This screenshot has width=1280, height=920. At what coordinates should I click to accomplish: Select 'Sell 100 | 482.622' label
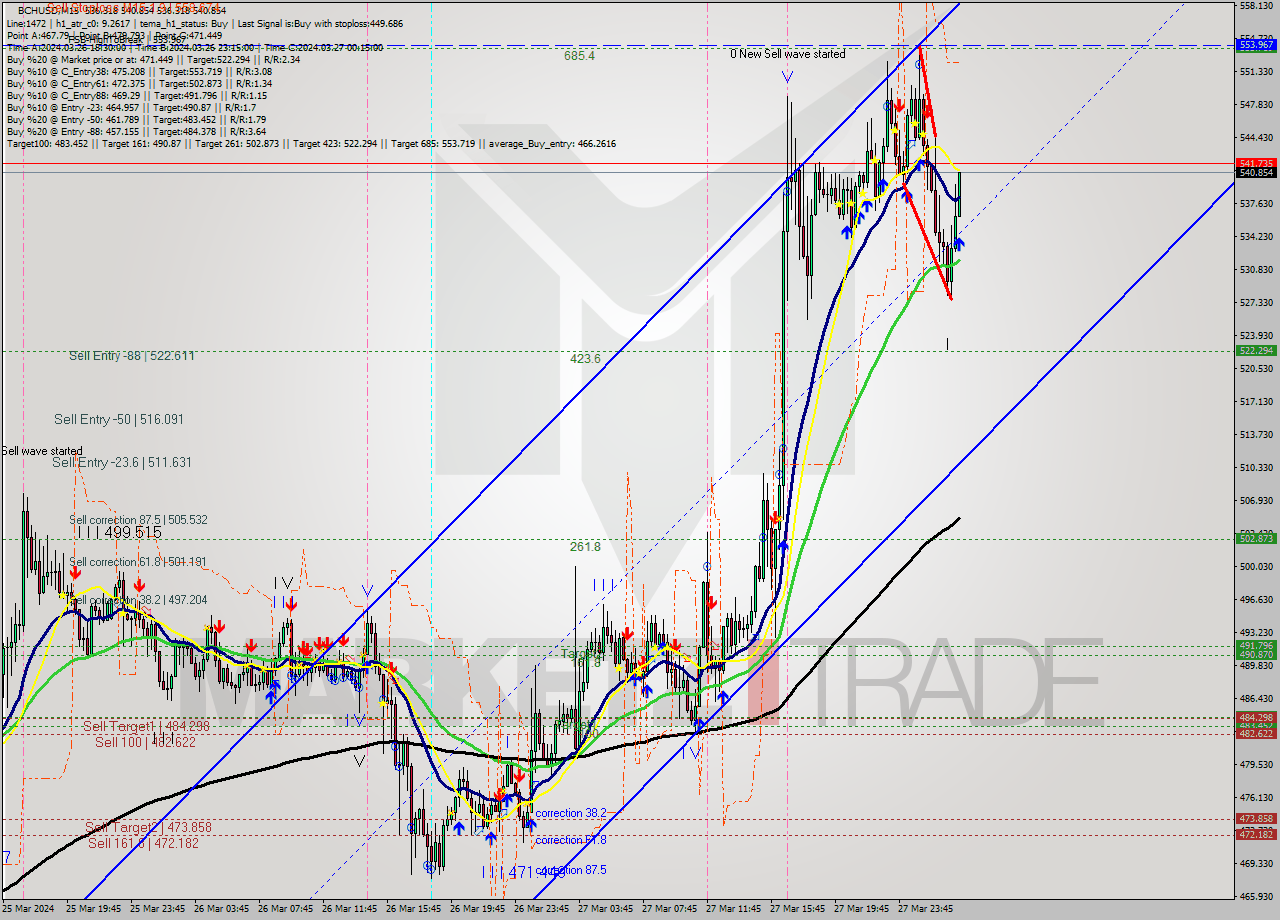coord(145,742)
